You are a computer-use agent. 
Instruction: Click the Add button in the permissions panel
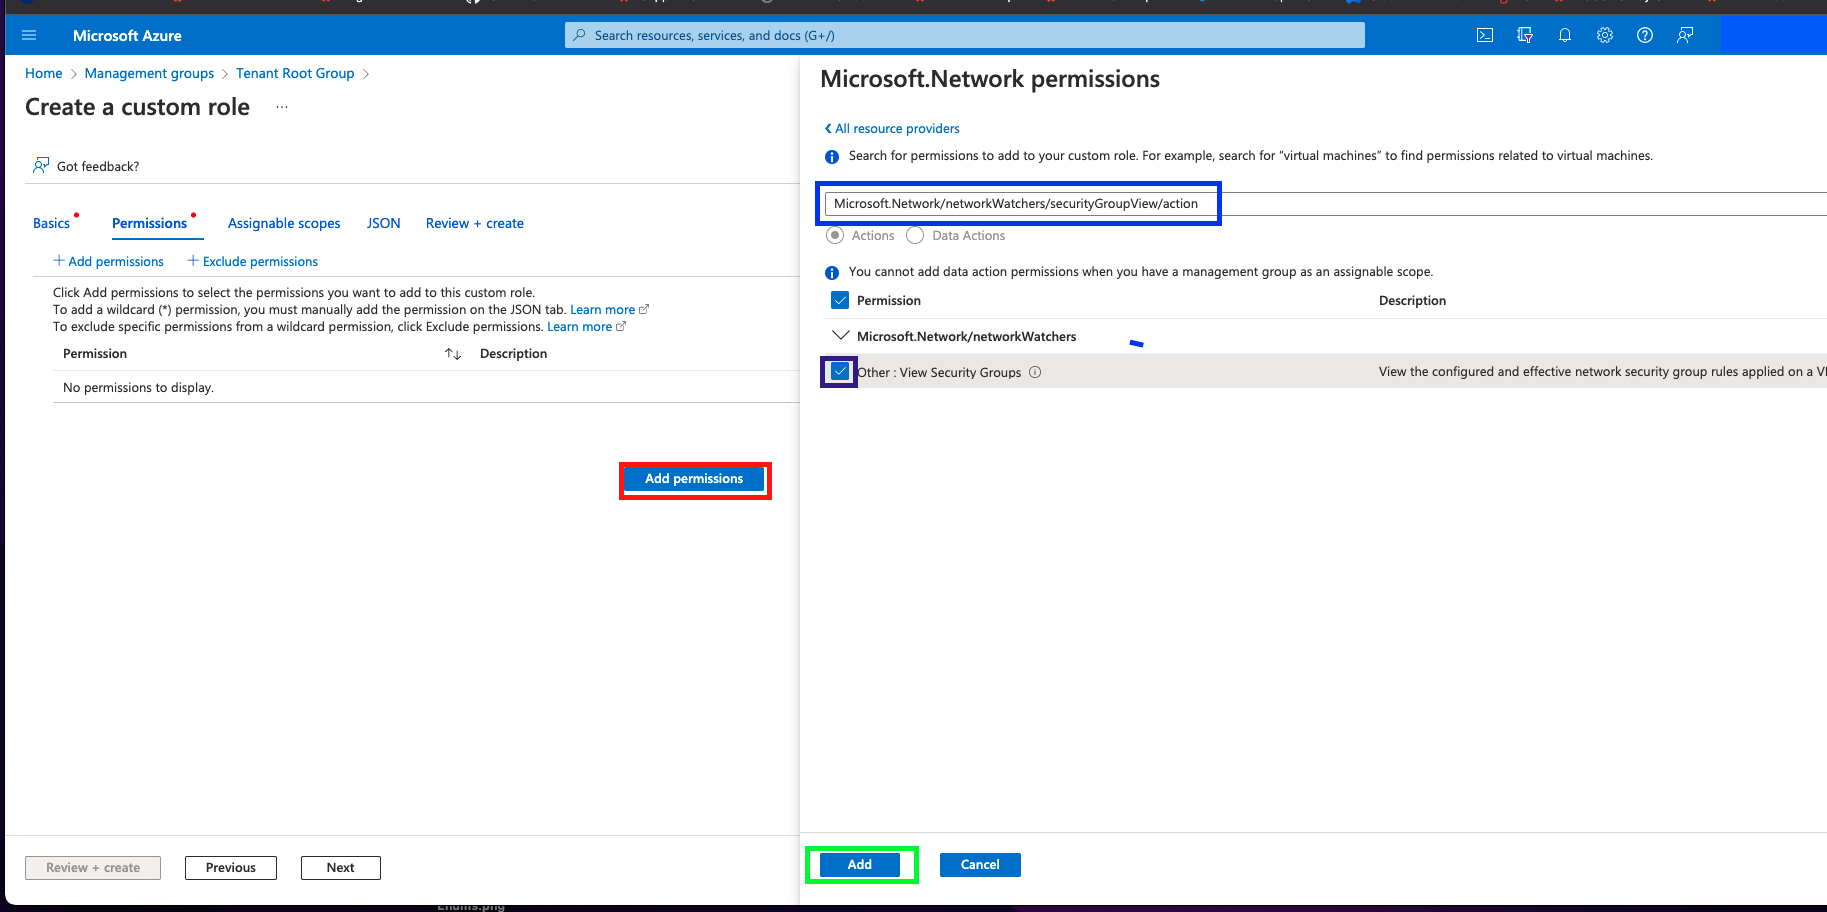[860, 865]
